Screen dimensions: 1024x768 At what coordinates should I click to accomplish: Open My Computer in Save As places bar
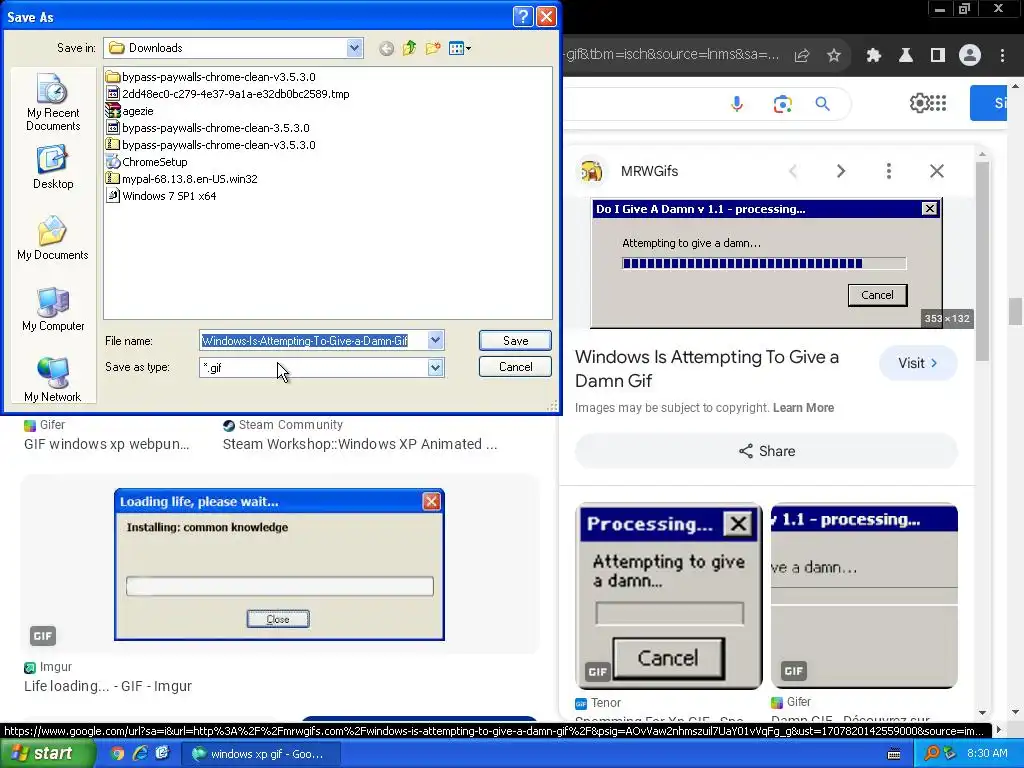[53, 310]
